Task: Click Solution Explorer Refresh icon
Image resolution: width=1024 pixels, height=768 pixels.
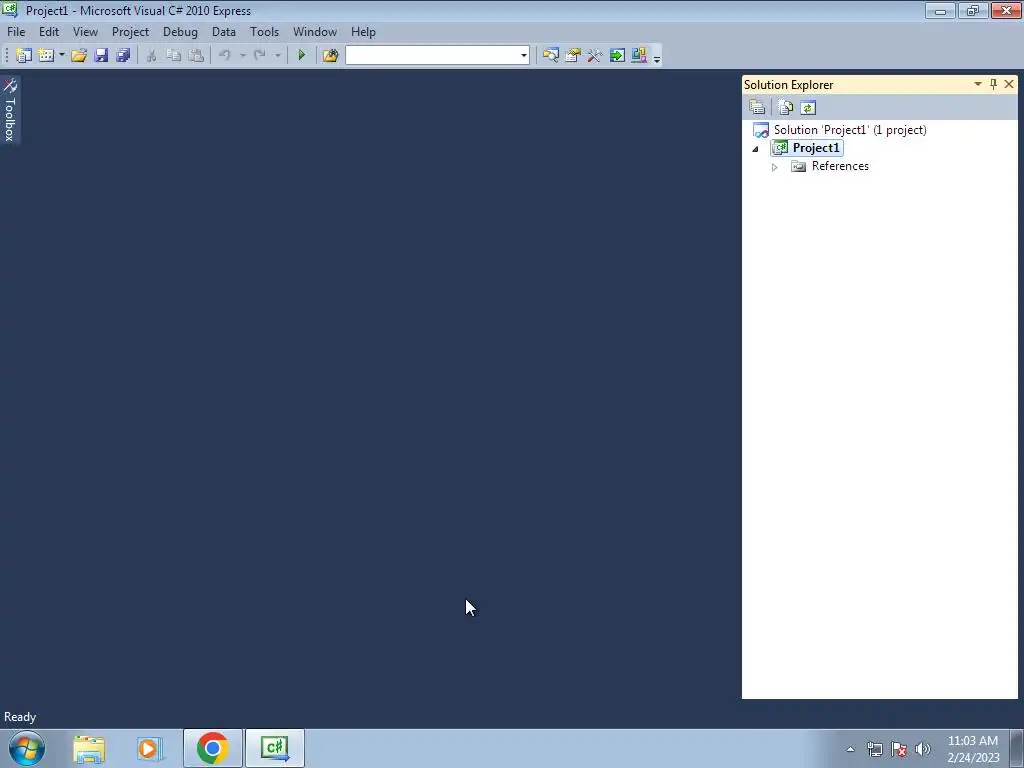Action: 808,108
